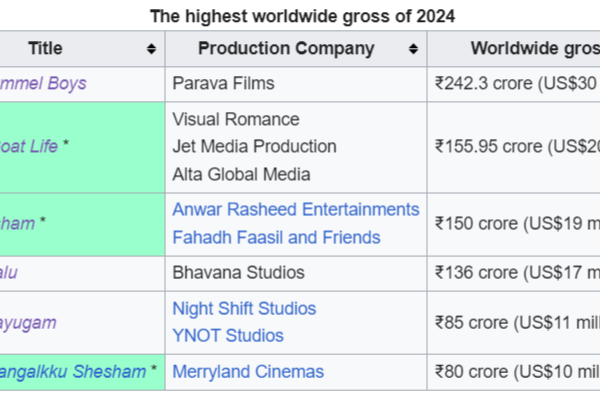
Task: Open Fahadh Faasil and Friends link
Action: [x=276, y=238]
